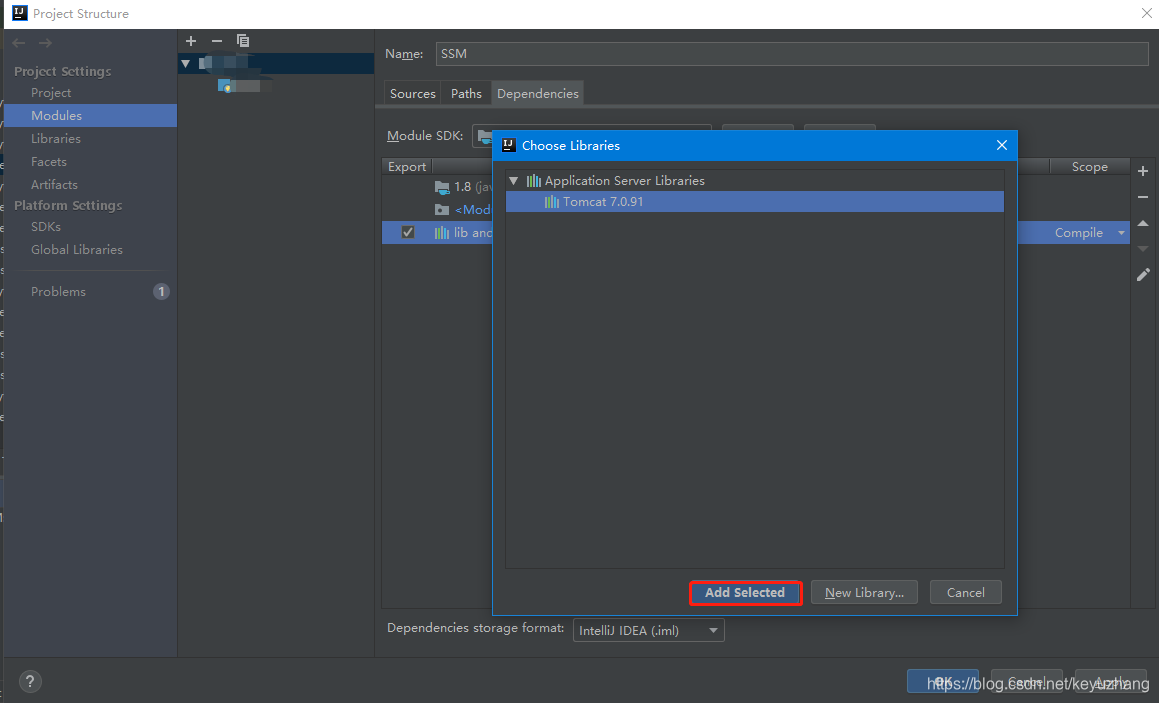Click the back navigation arrow
Viewport: 1159px width, 703px height.
(x=19, y=43)
